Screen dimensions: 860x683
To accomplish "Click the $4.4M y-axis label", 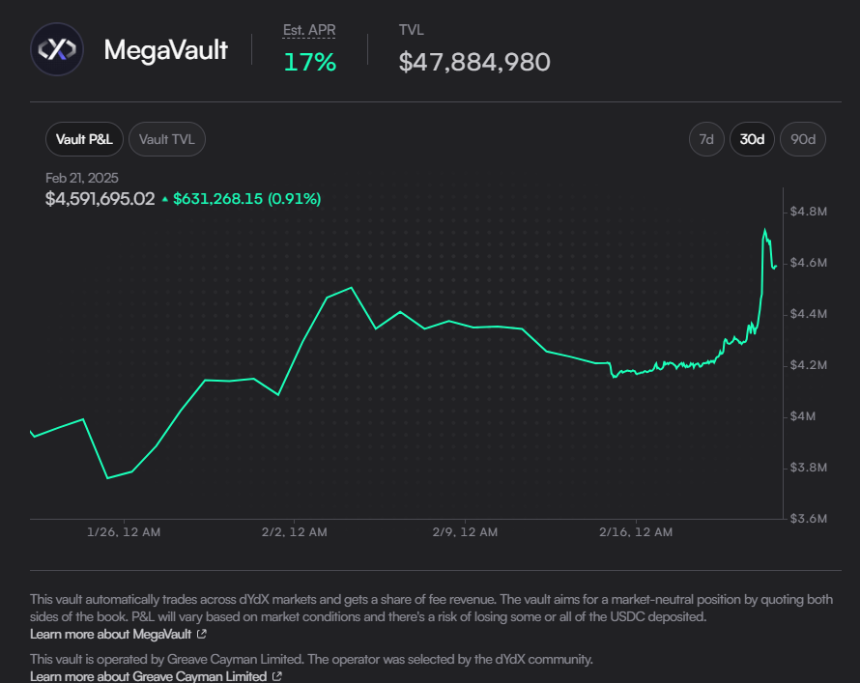I will [x=808, y=314].
